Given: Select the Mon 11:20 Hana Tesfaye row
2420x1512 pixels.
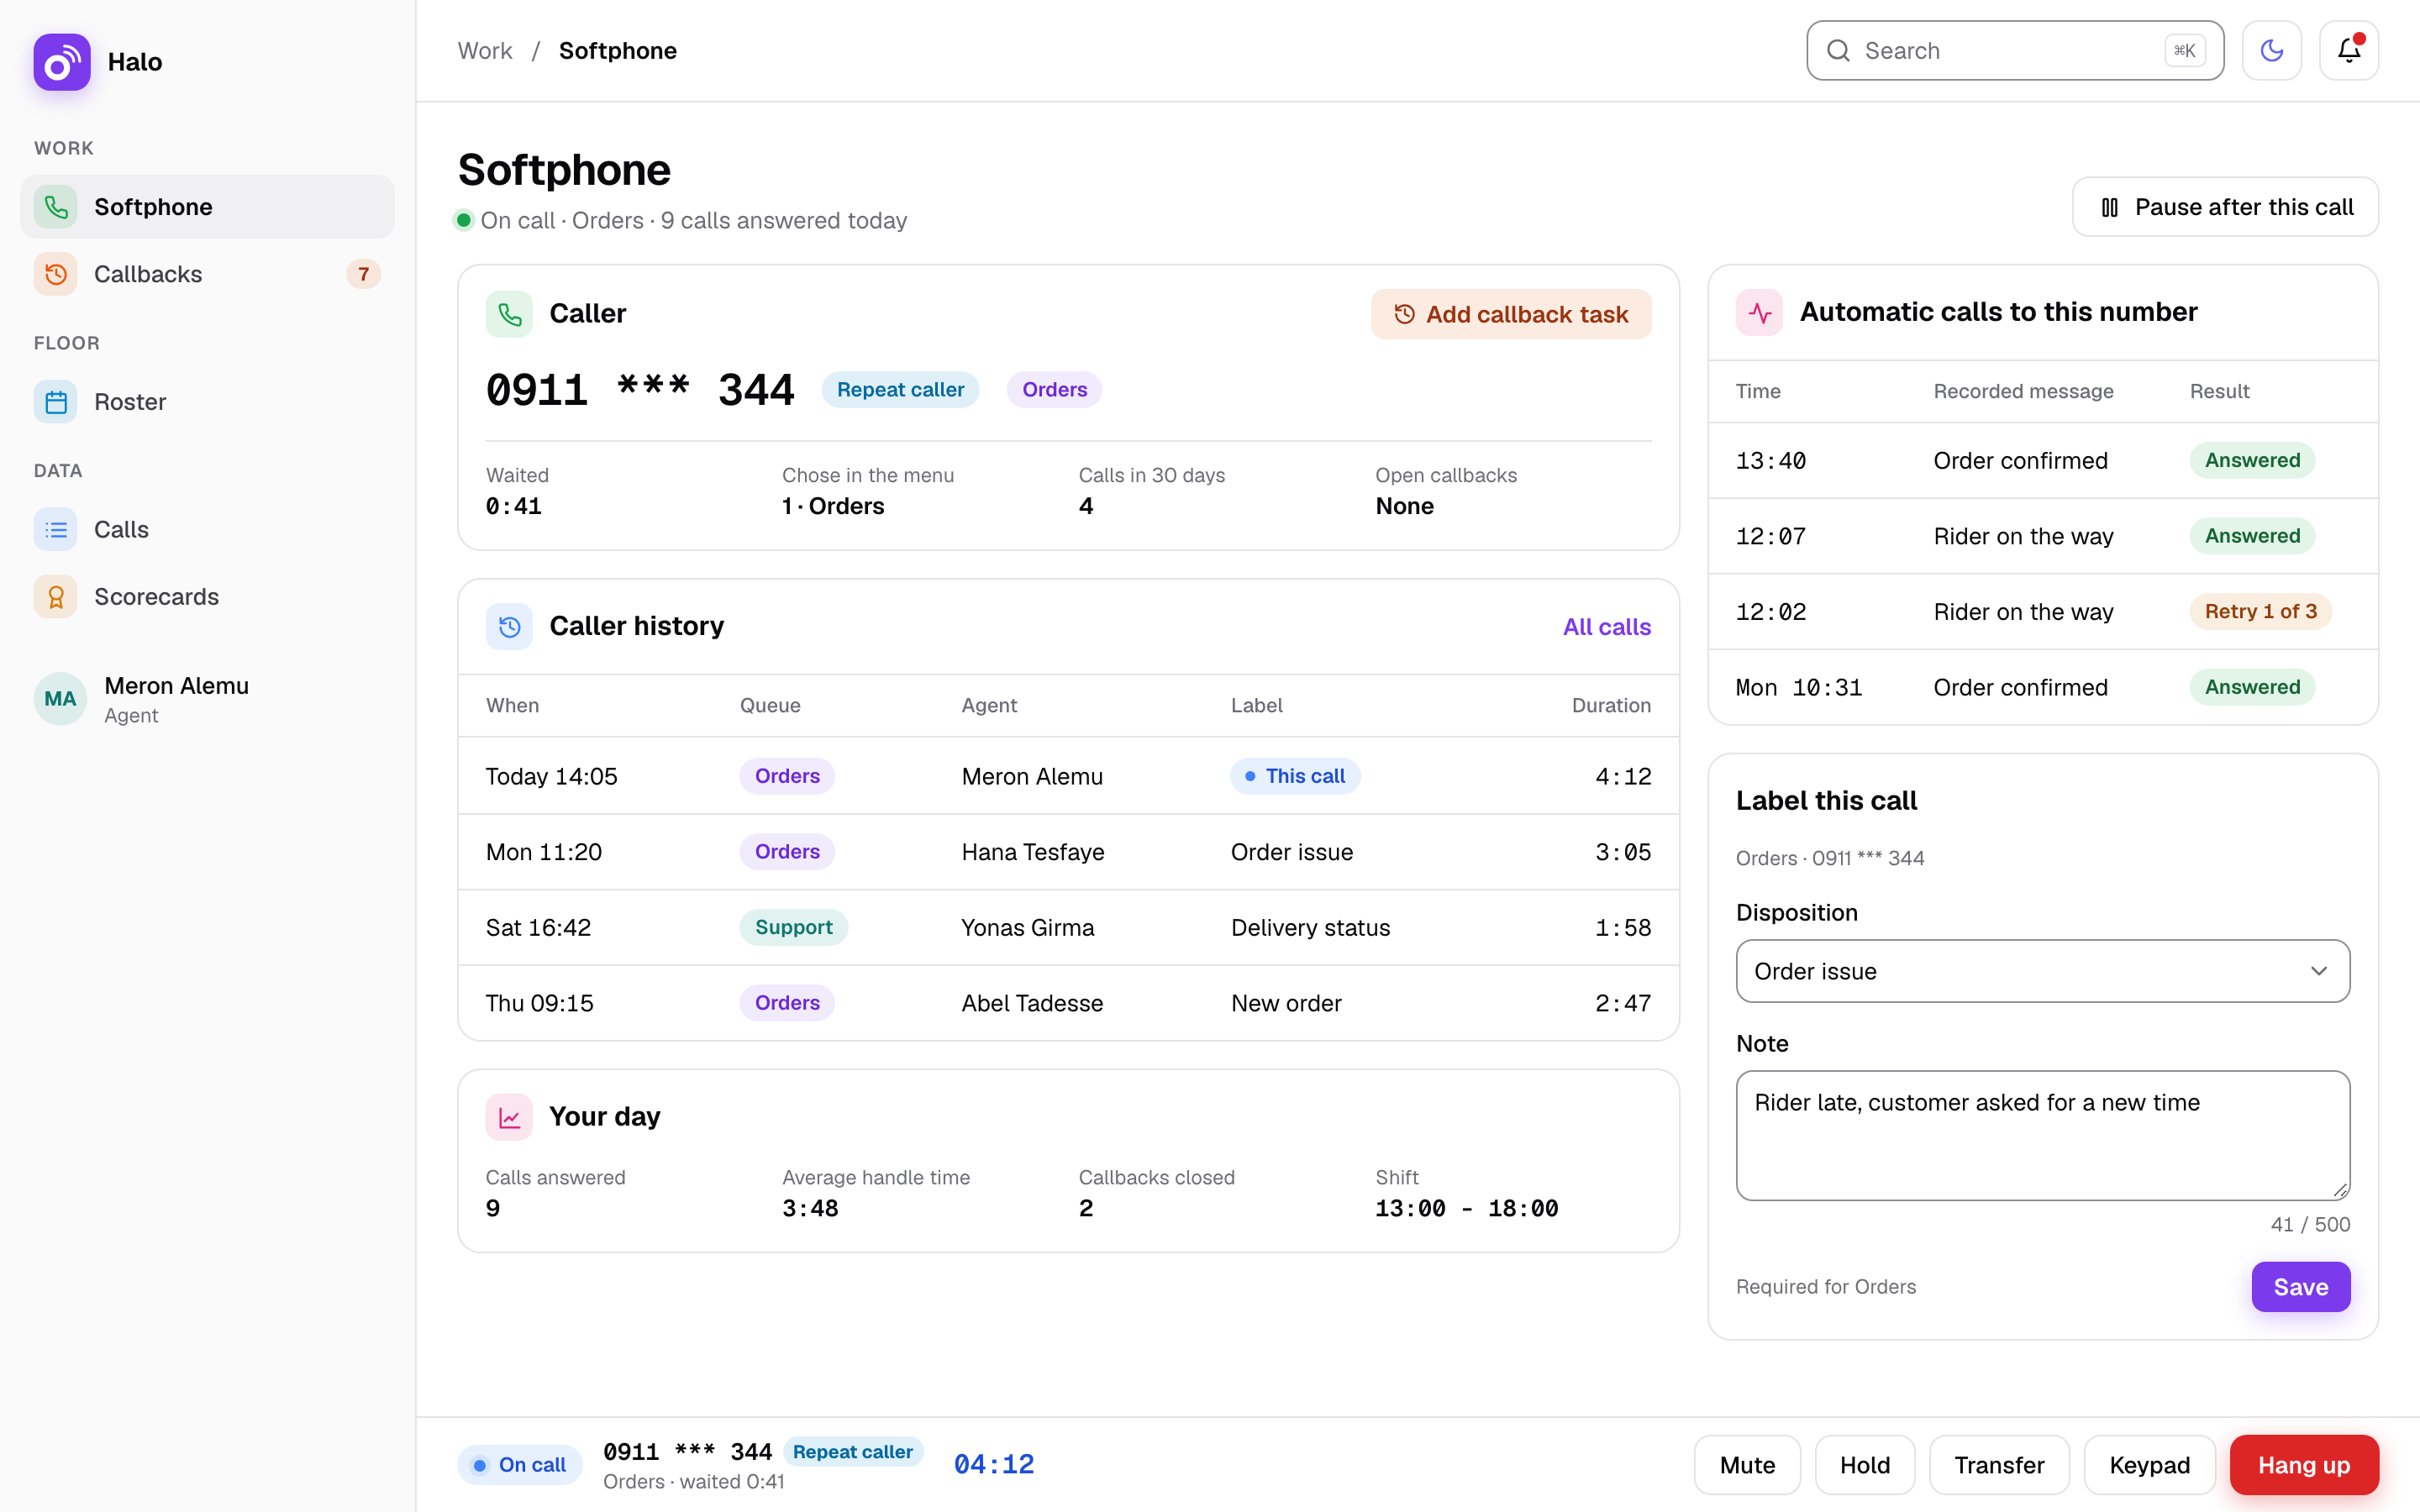Looking at the screenshot, I should tap(1068, 852).
